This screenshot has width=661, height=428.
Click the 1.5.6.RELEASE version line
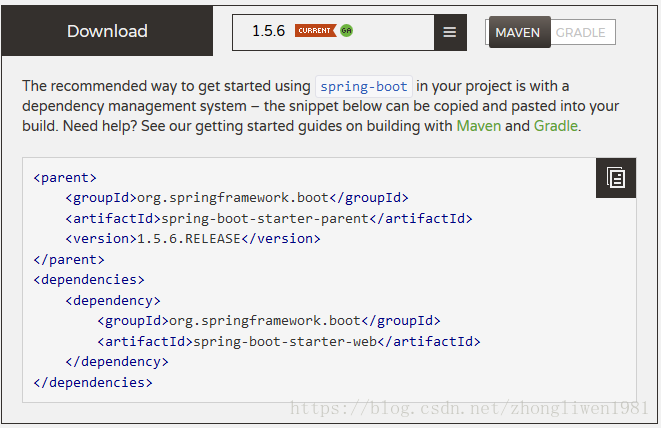point(193,239)
